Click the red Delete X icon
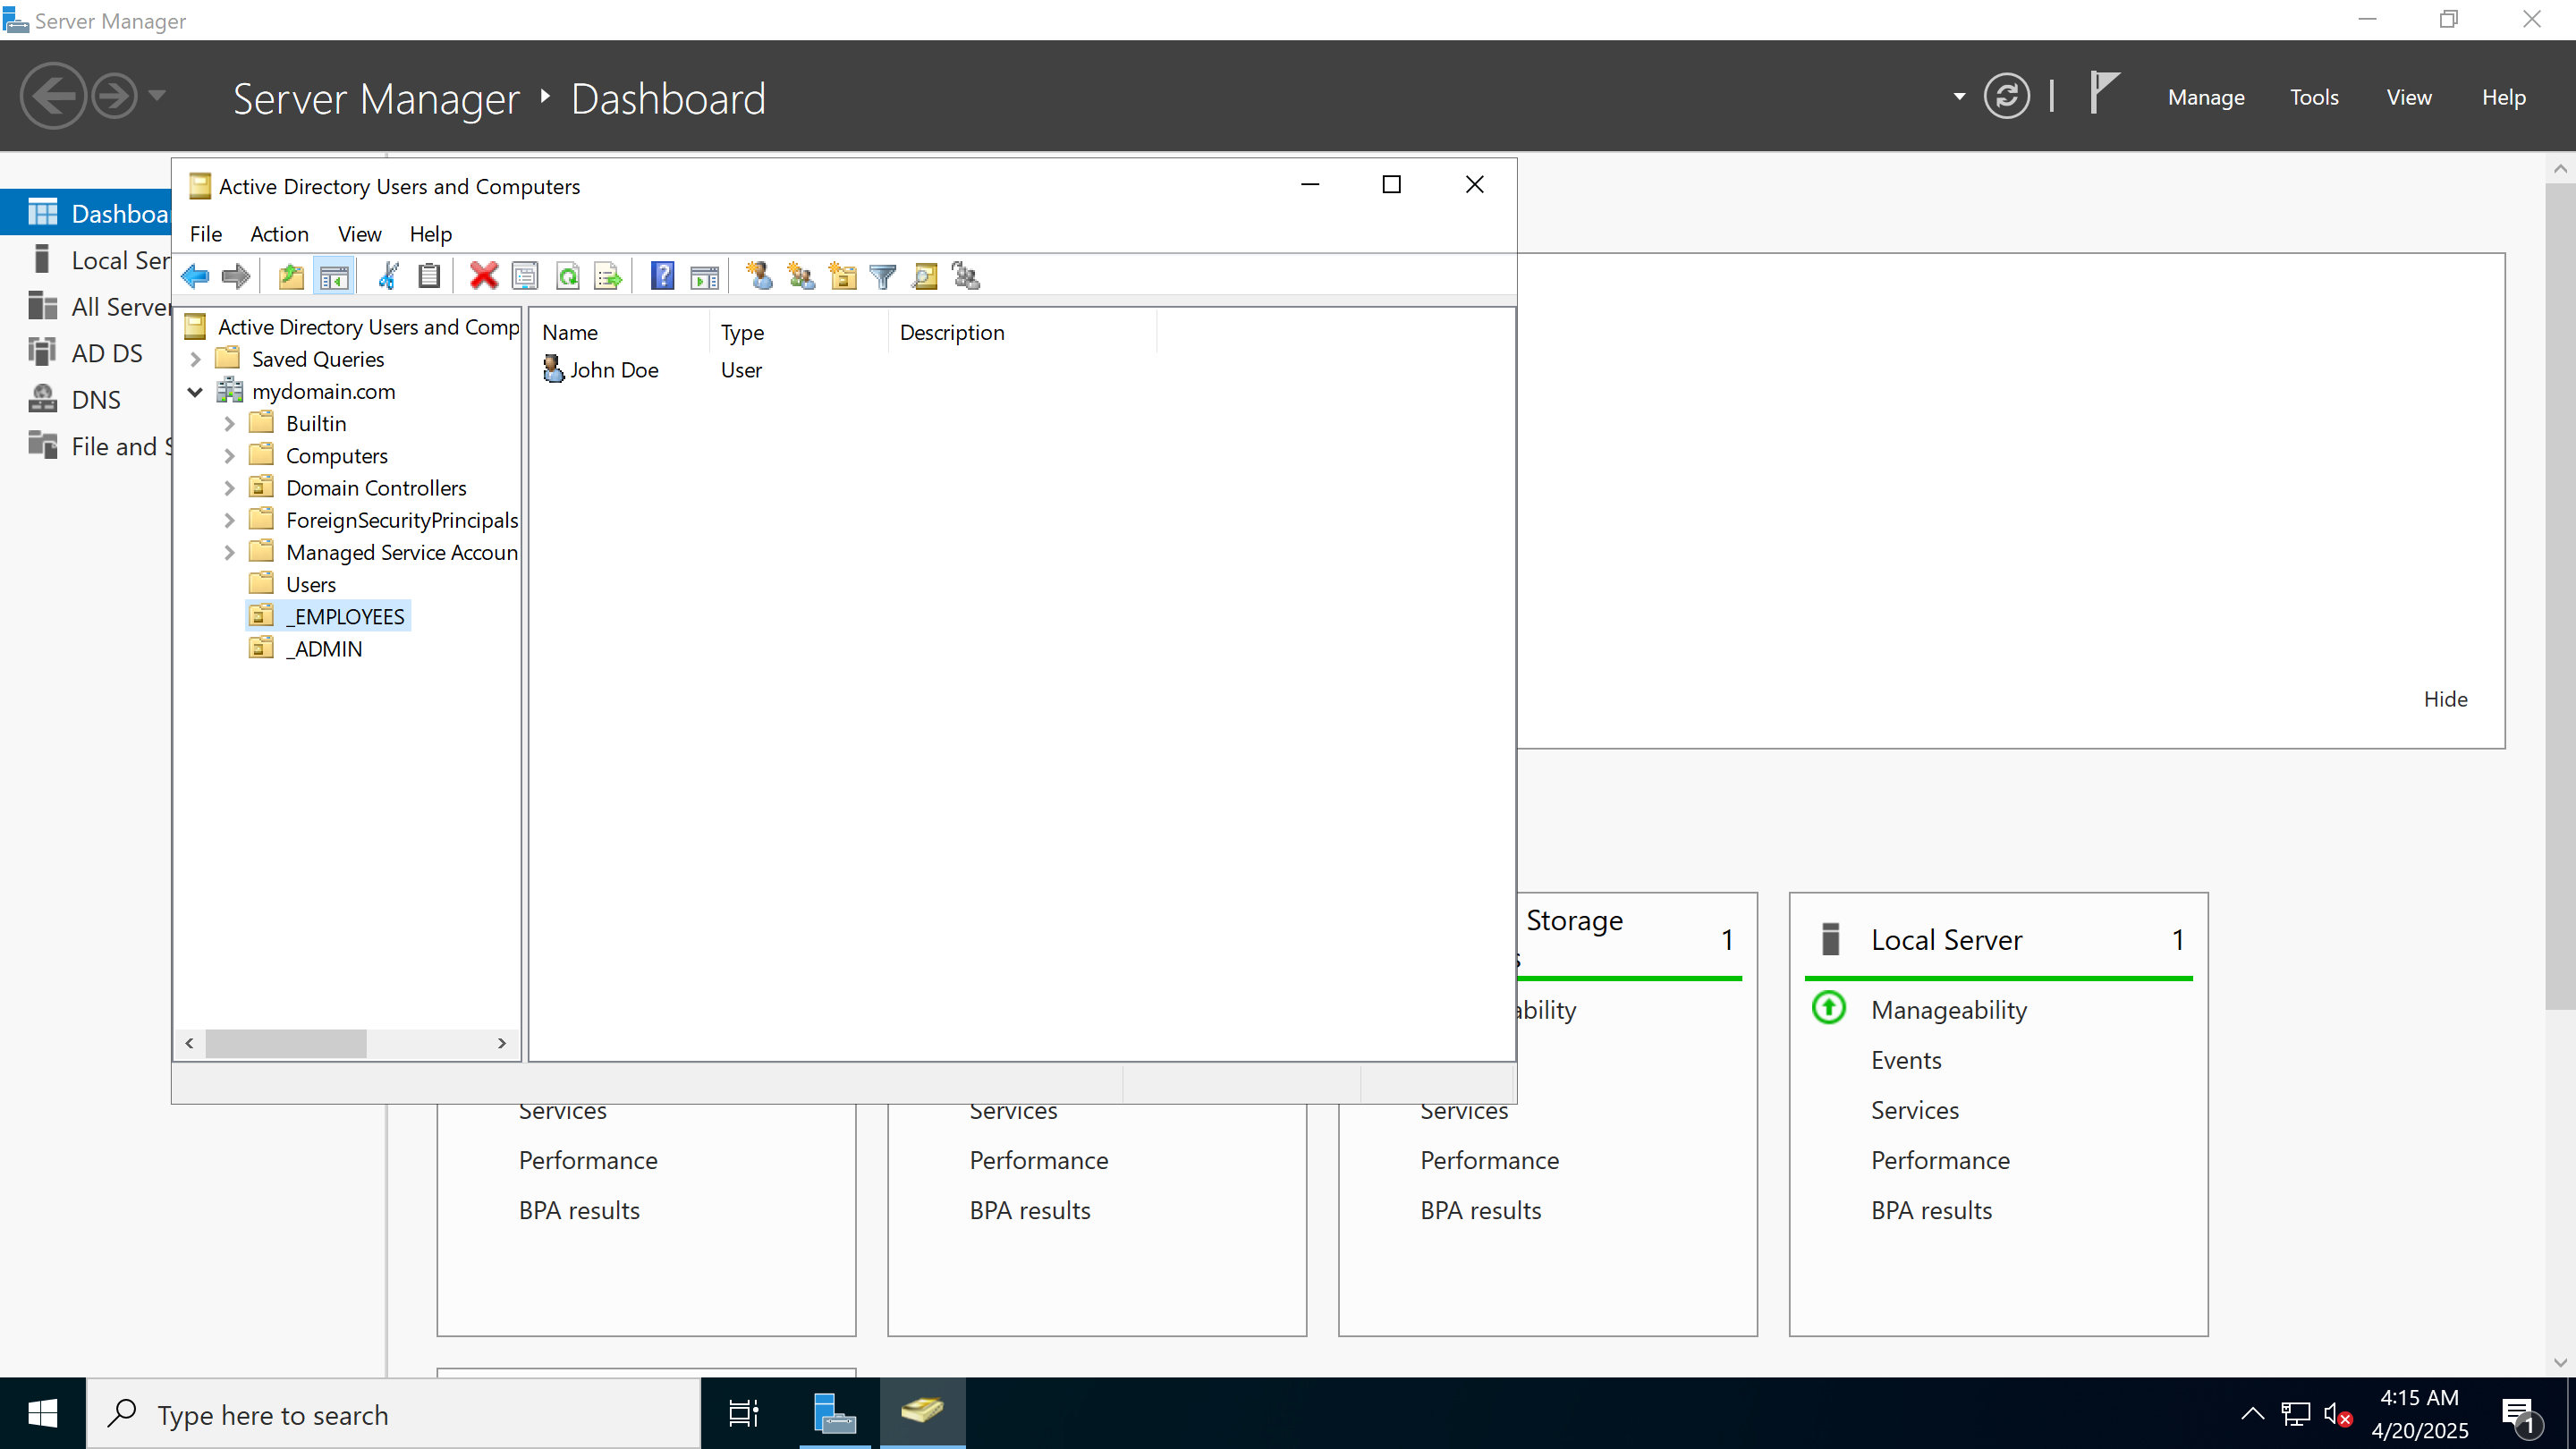The width and height of the screenshot is (2576, 1449). 484,276
